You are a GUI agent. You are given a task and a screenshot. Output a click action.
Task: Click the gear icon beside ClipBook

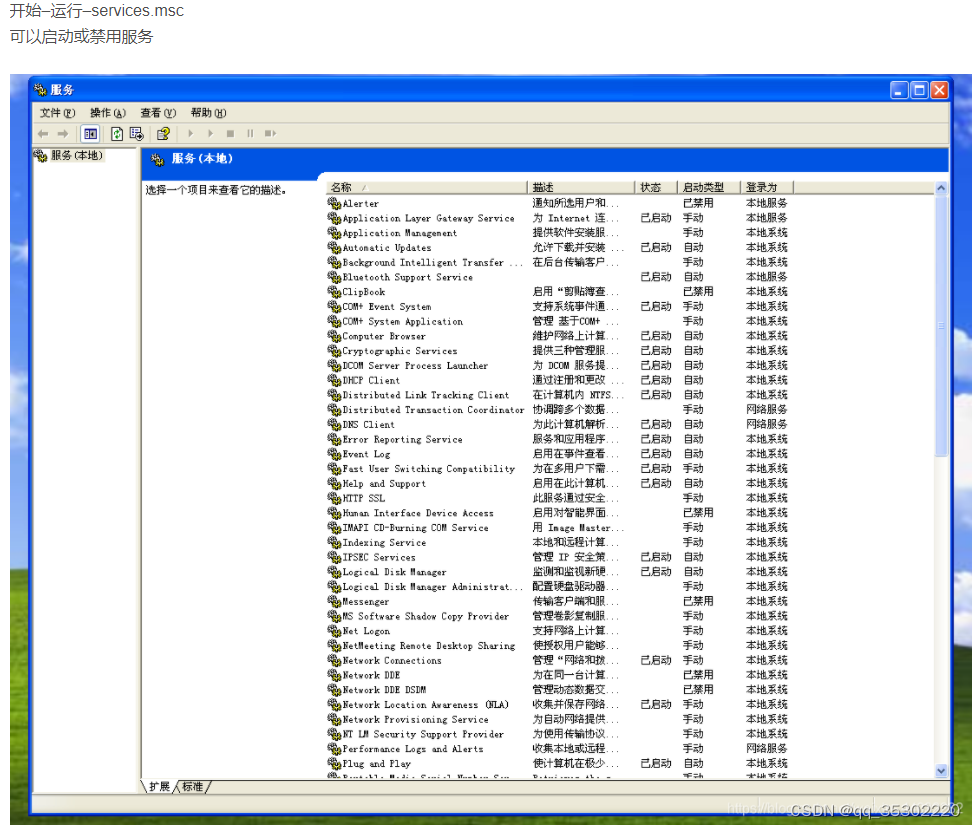(x=334, y=292)
